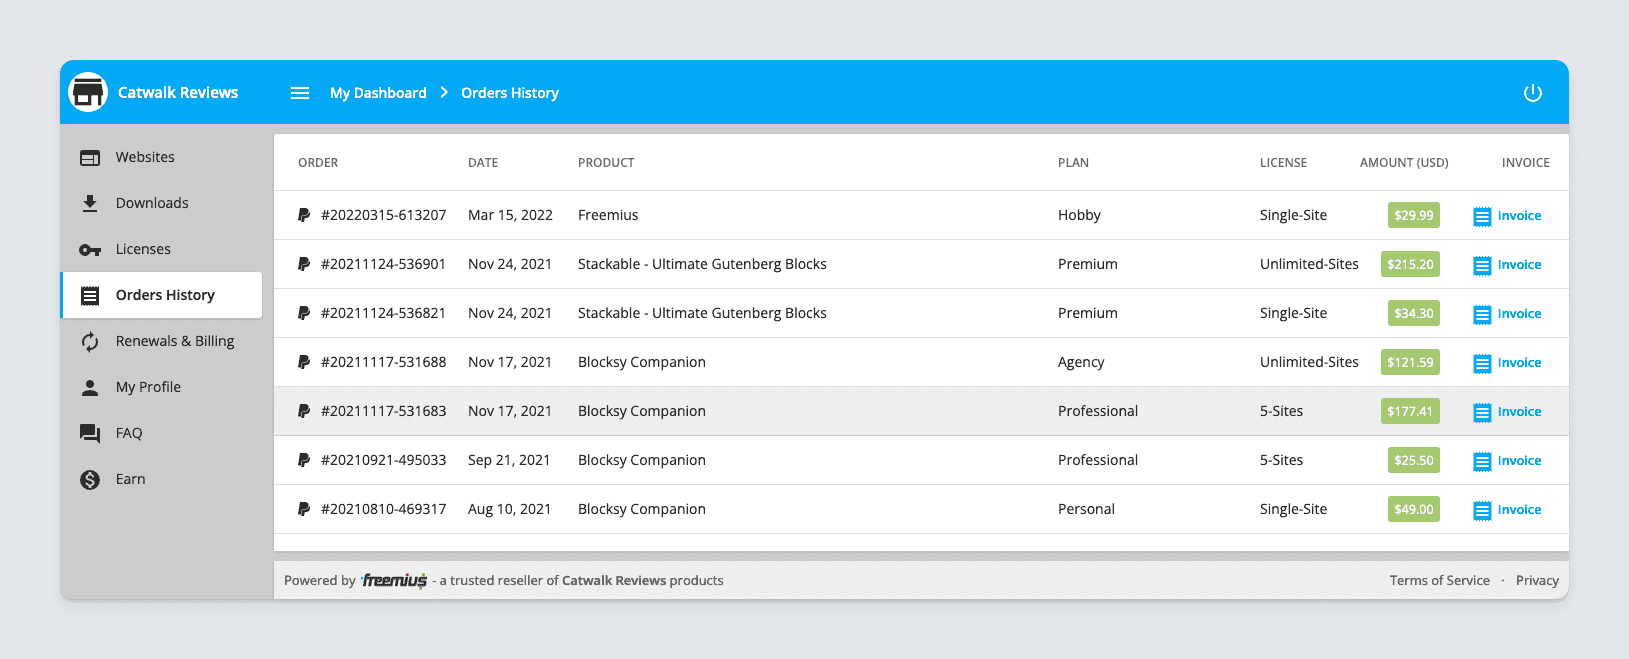This screenshot has height=659, width=1629.
Task: Click My Dashboard breadcrumb link
Action: [378, 93]
